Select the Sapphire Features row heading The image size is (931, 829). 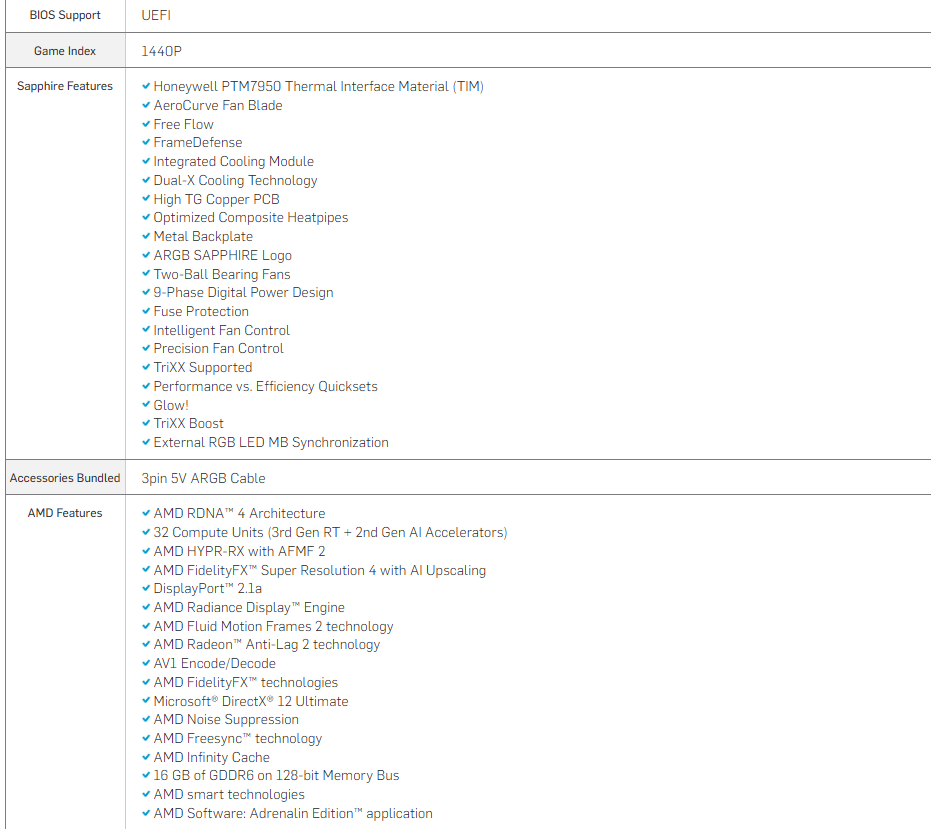point(65,86)
